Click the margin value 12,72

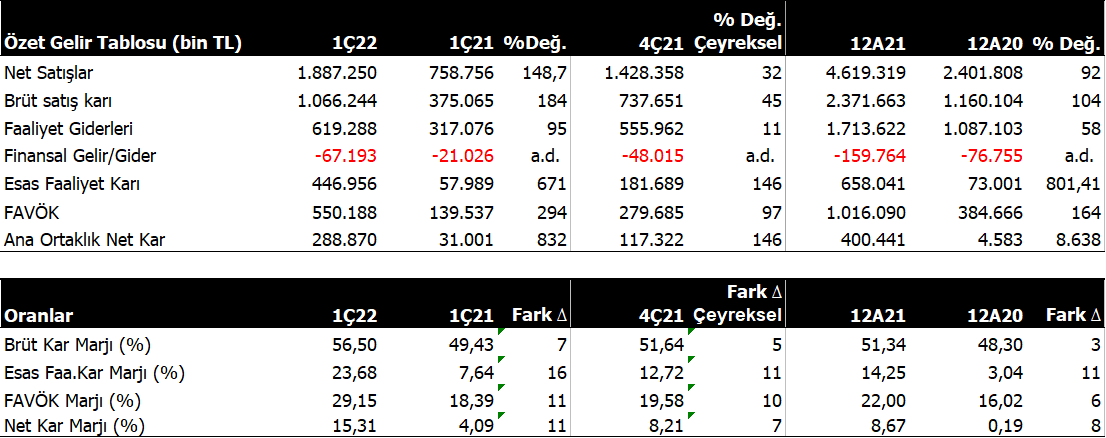[662, 373]
